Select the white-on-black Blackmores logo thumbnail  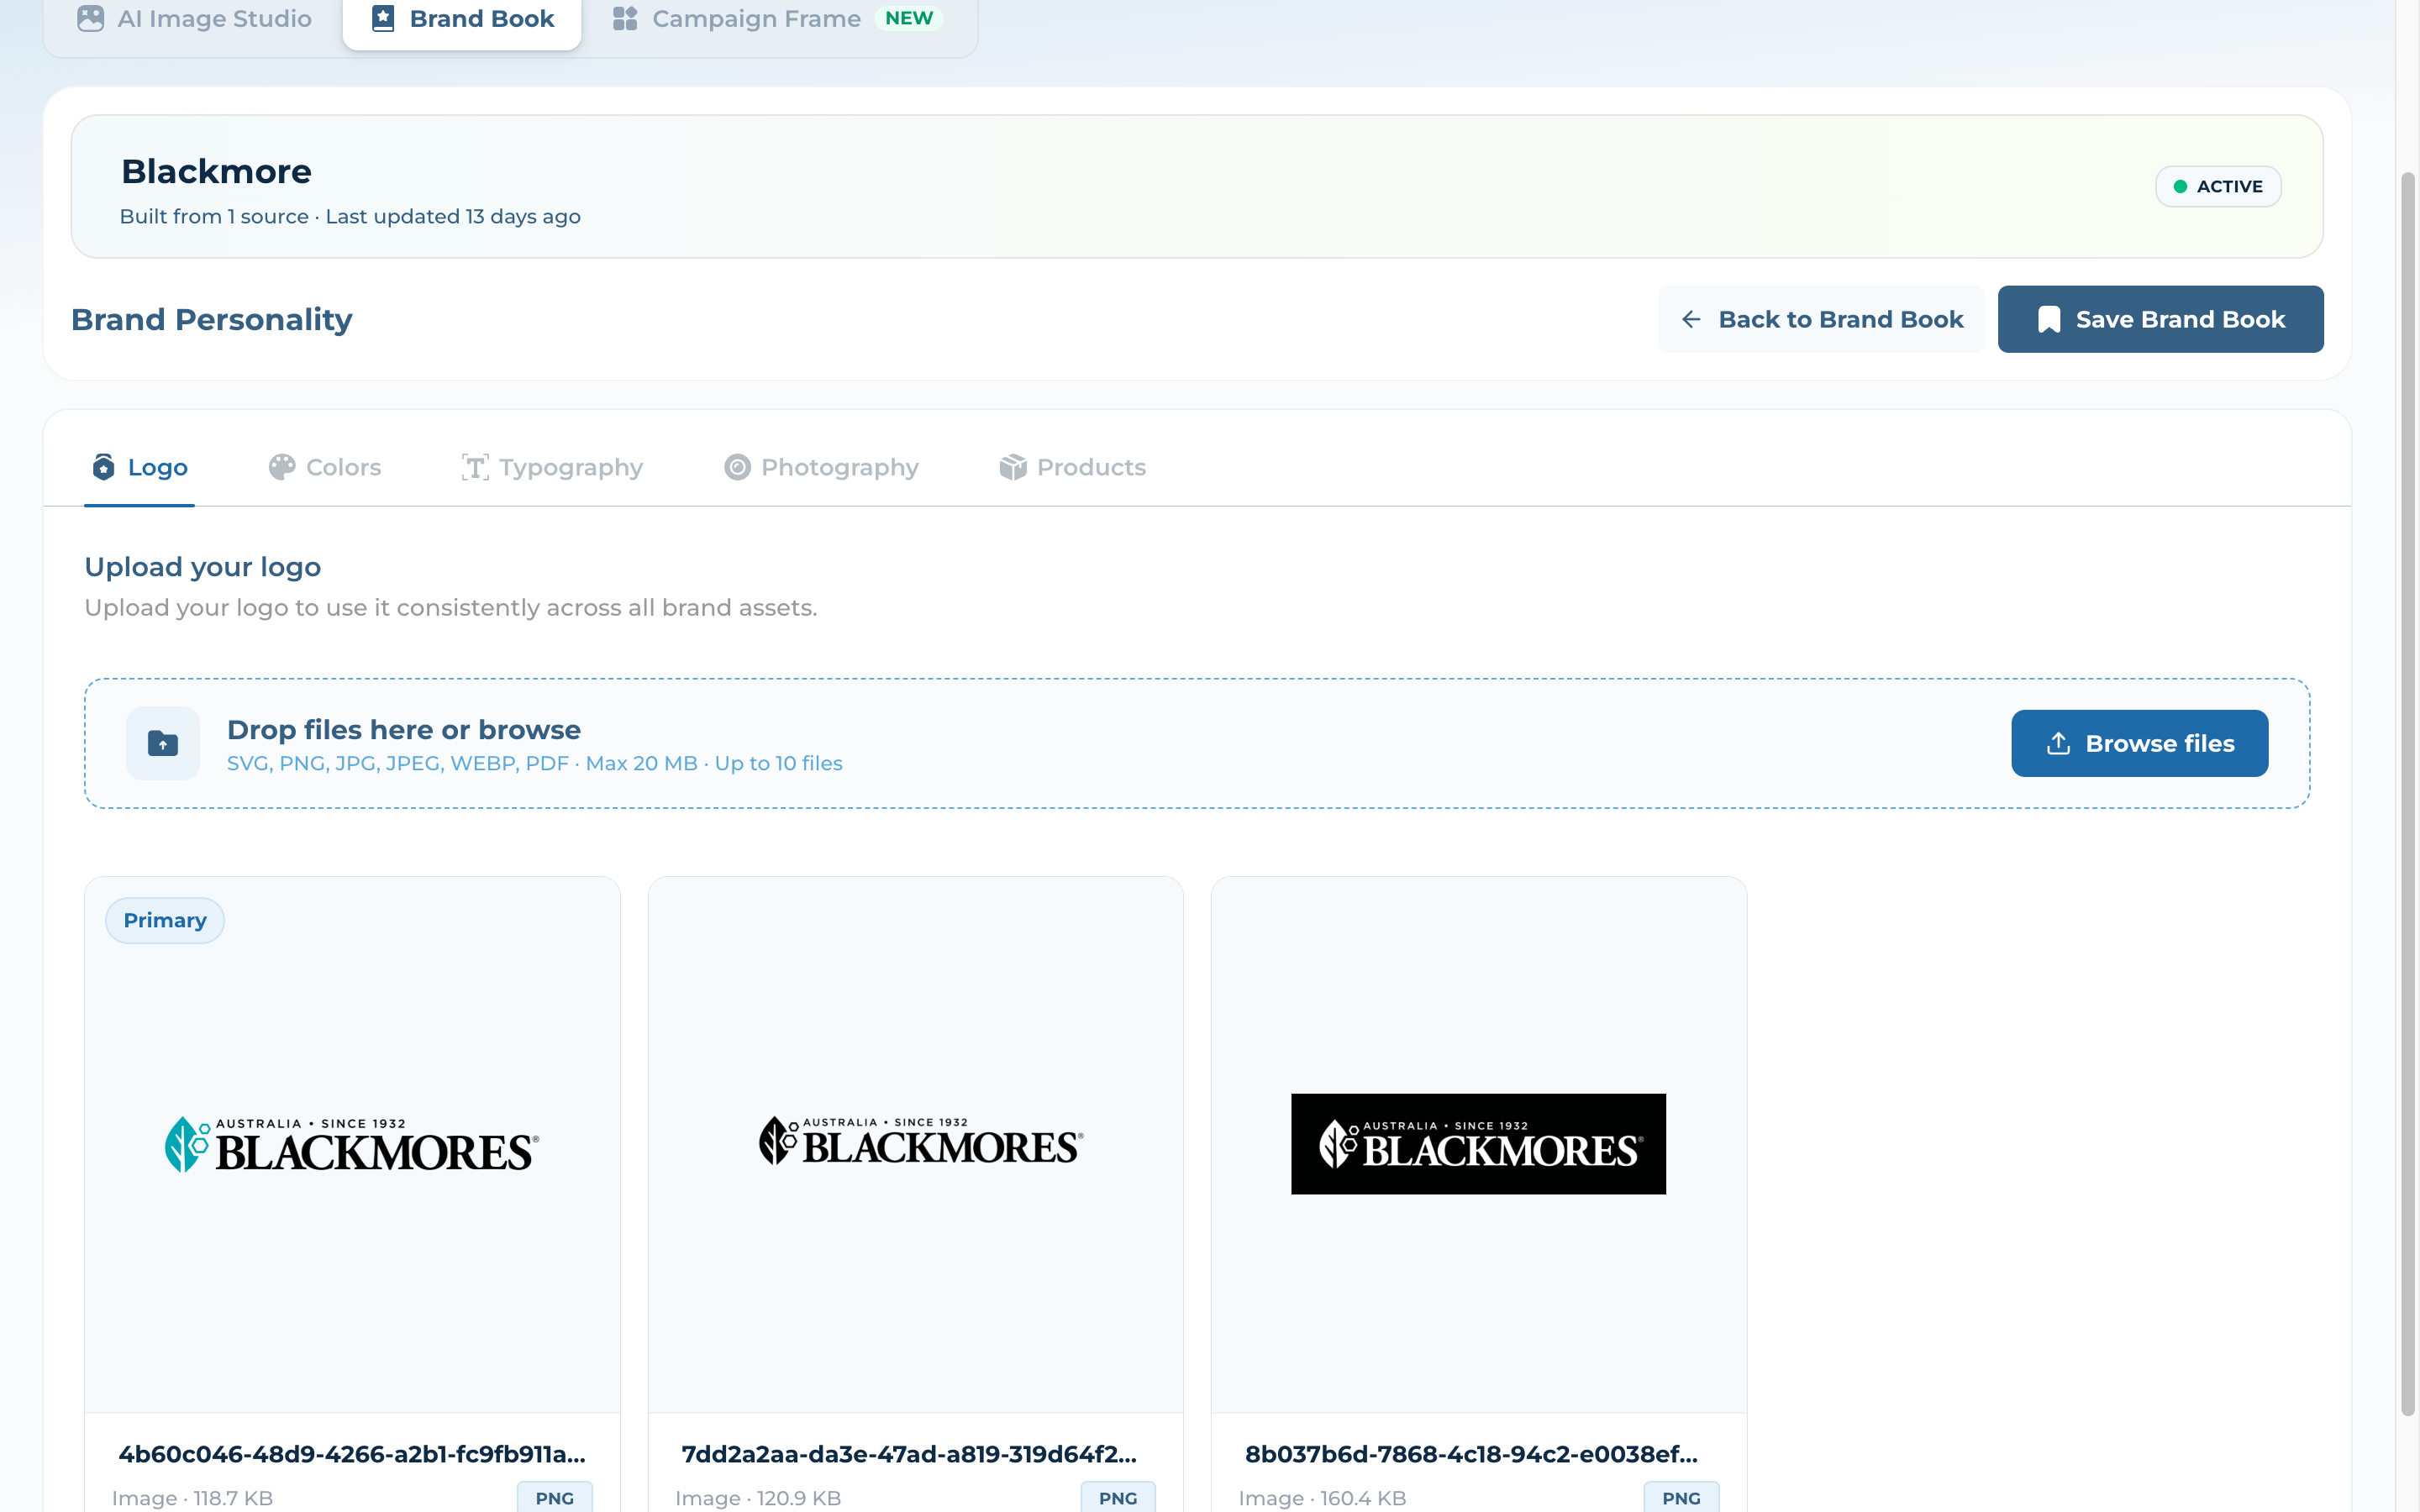[1478, 1144]
